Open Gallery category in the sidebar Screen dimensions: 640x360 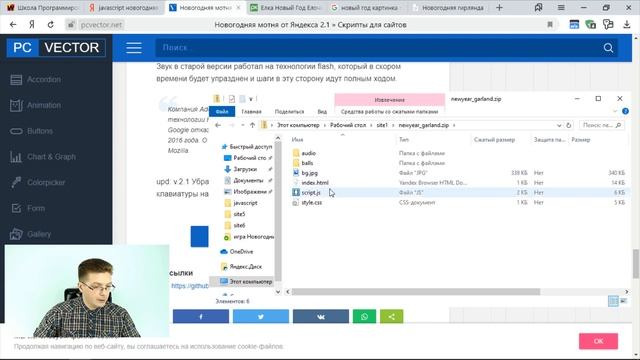[x=39, y=233]
